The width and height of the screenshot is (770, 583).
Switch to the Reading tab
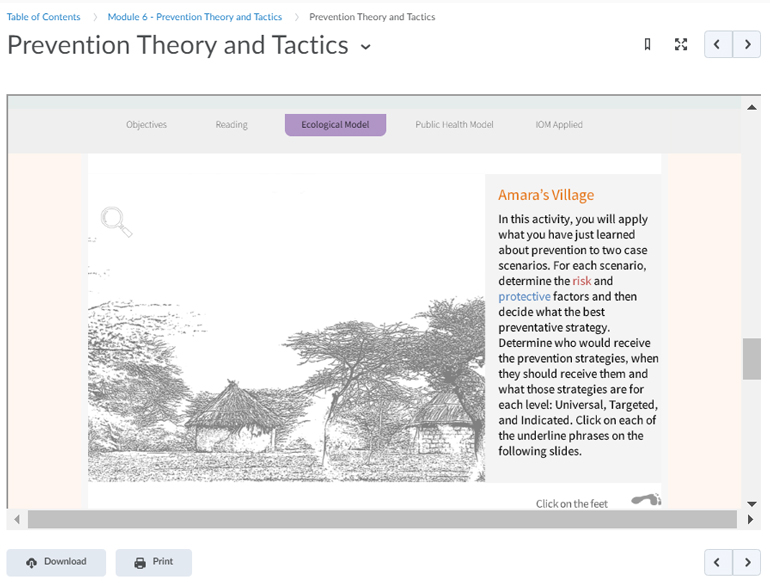[x=231, y=125]
